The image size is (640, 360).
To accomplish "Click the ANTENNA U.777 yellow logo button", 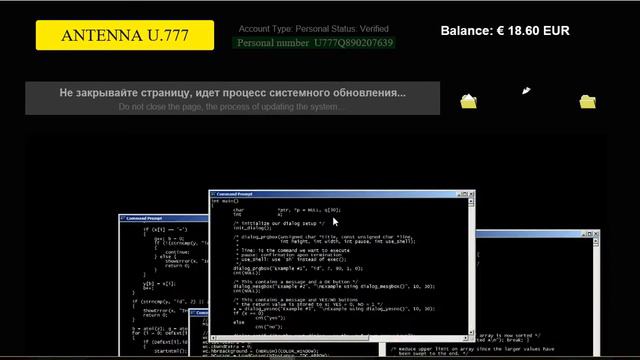I will pyautogui.click(x=125, y=35).
